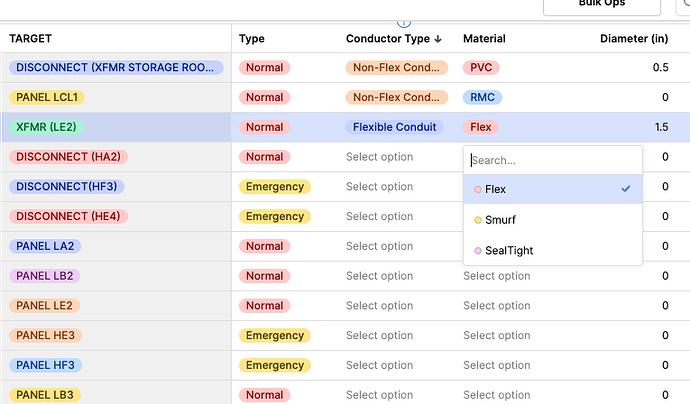690x404 pixels.
Task: Click the Material column header
Action: pyautogui.click(x=484, y=39)
